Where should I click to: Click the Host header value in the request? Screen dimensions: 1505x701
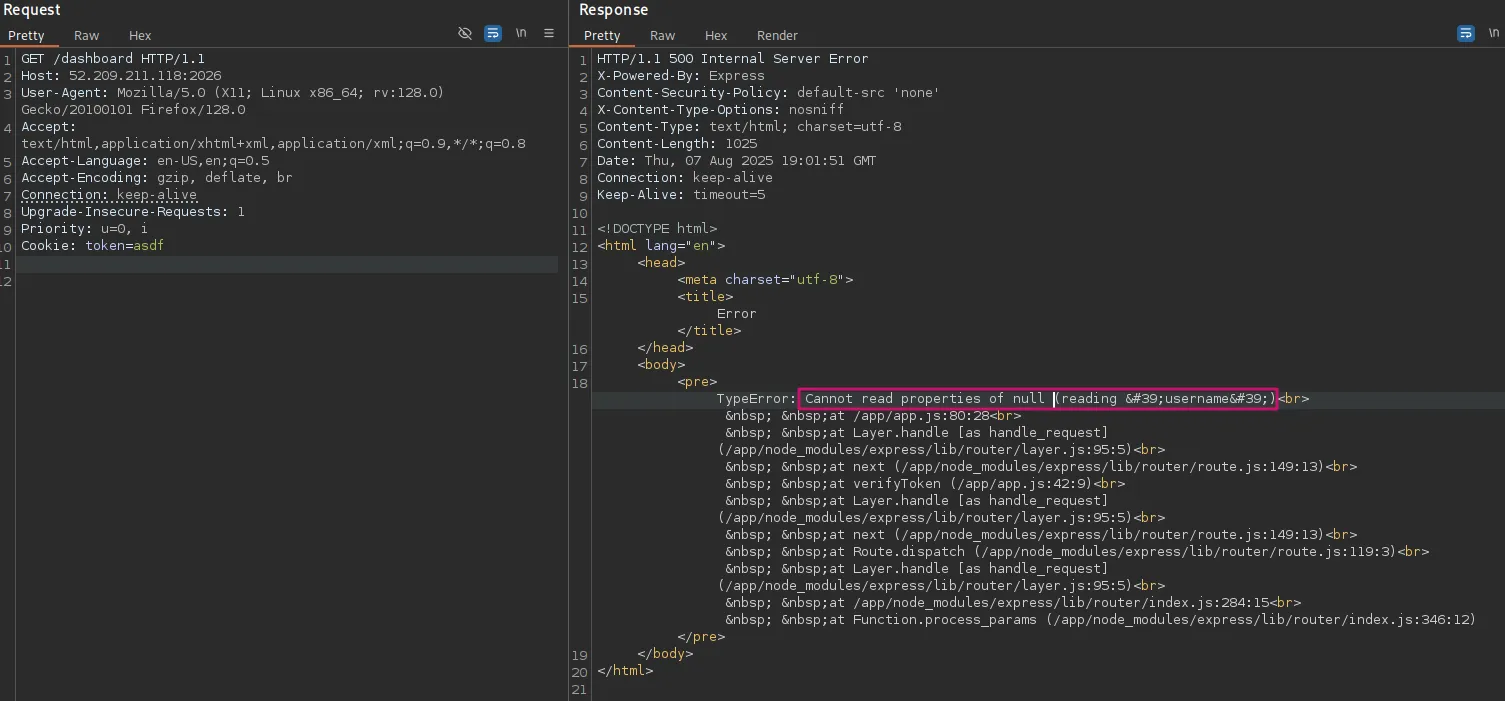coord(145,76)
